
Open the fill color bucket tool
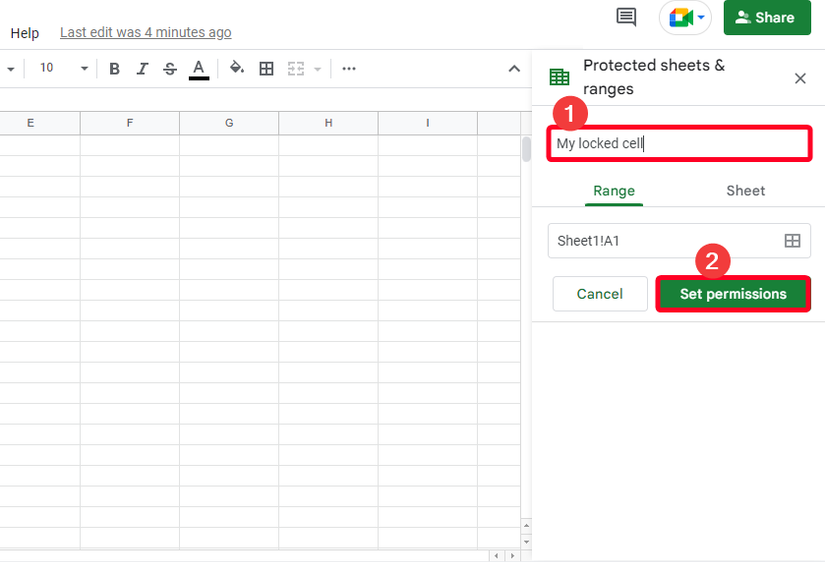click(x=237, y=69)
